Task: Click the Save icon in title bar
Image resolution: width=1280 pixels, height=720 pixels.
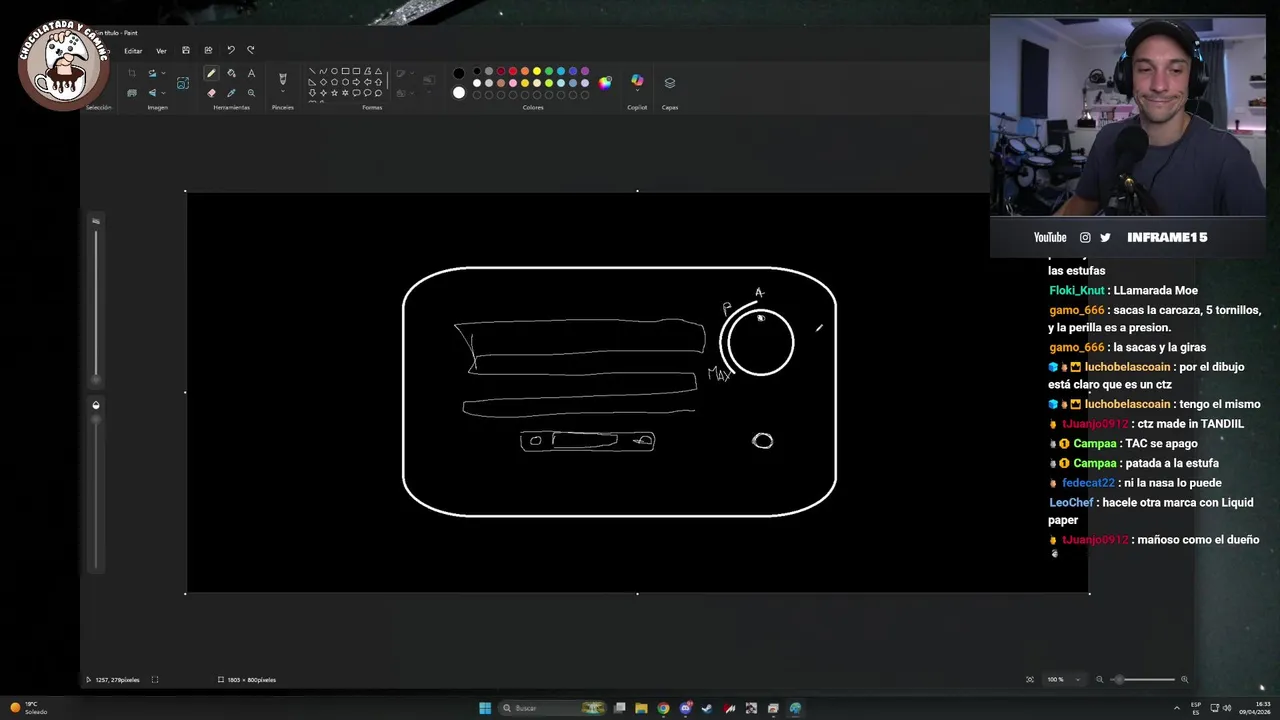Action: [x=186, y=50]
